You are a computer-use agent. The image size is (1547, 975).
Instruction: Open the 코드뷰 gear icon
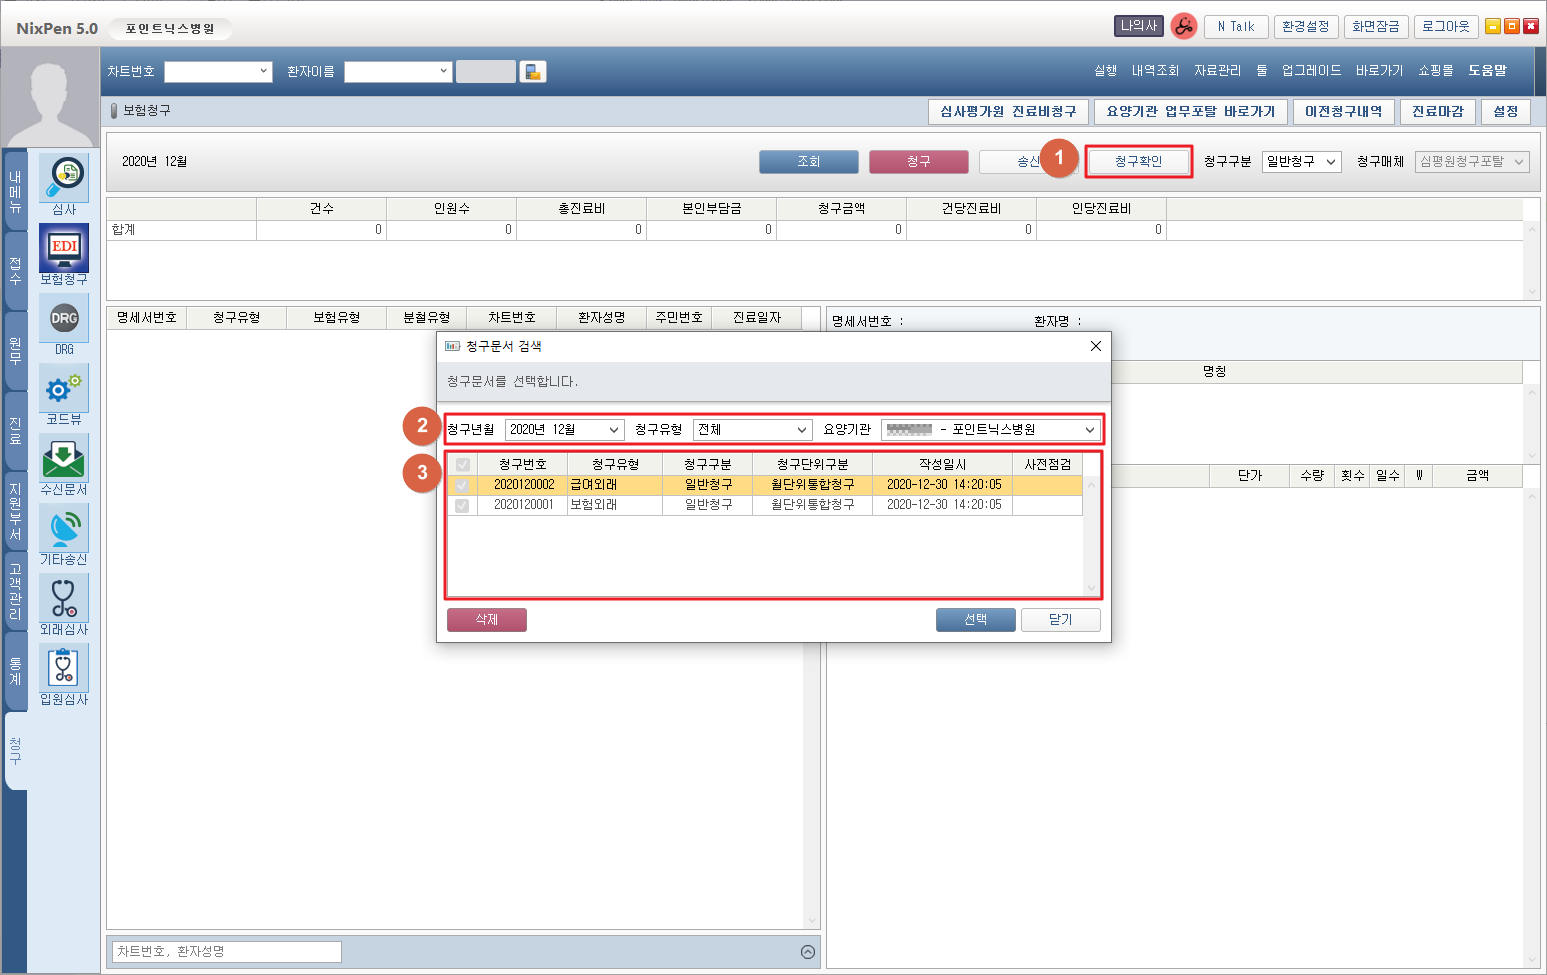coord(64,388)
